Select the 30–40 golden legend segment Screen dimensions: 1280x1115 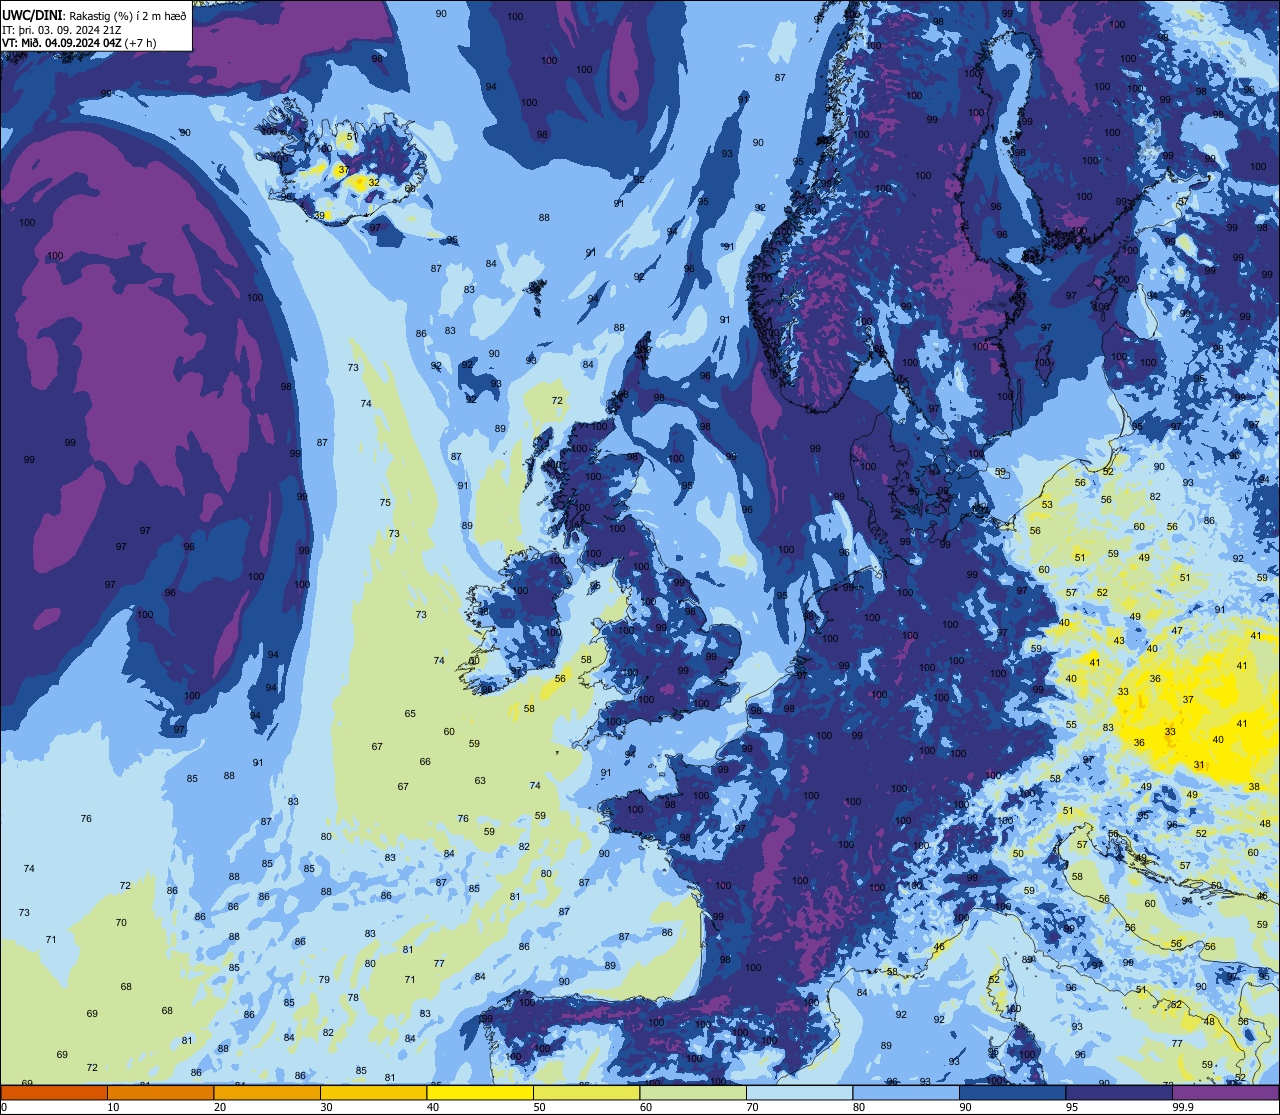click(x=373, y=1092)
